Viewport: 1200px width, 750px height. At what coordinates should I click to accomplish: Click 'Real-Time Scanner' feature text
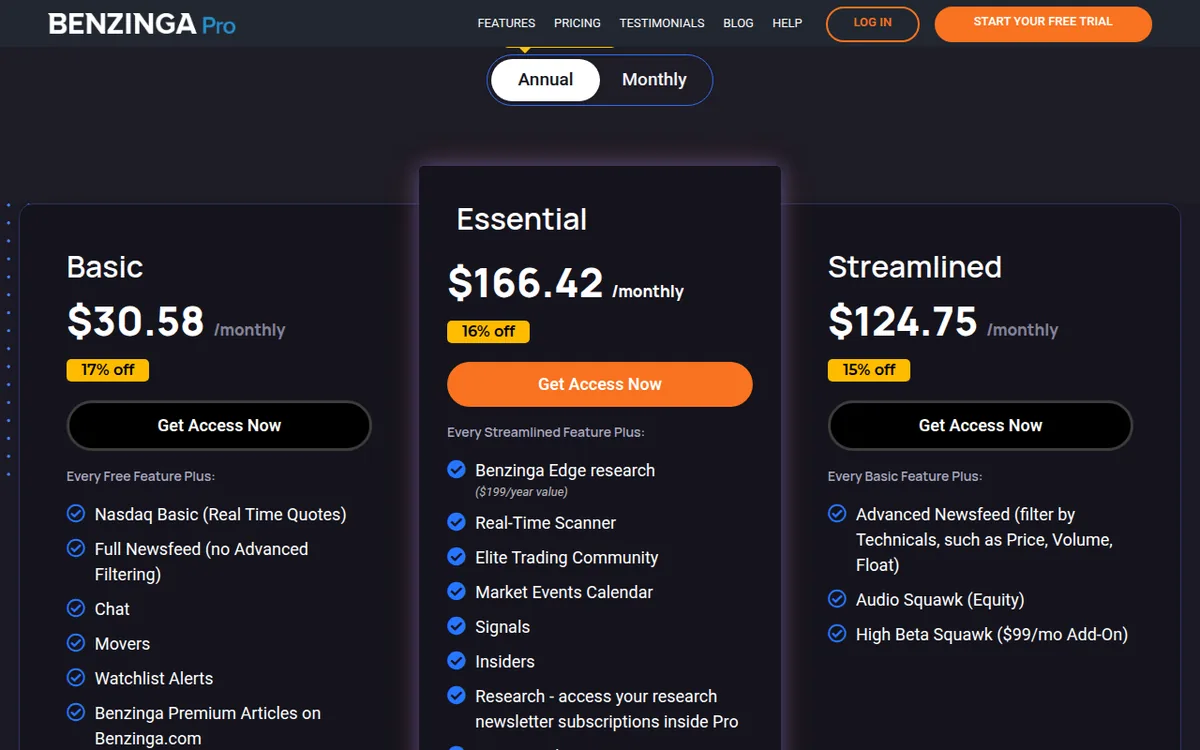(x=546, y=523)
